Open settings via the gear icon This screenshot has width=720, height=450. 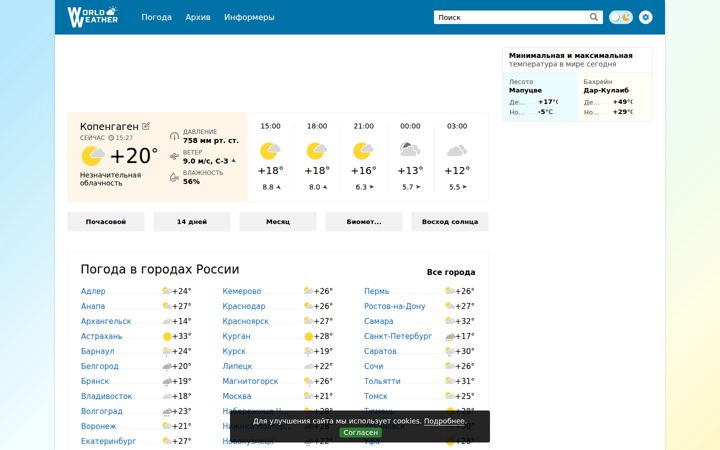coord(646,17)
